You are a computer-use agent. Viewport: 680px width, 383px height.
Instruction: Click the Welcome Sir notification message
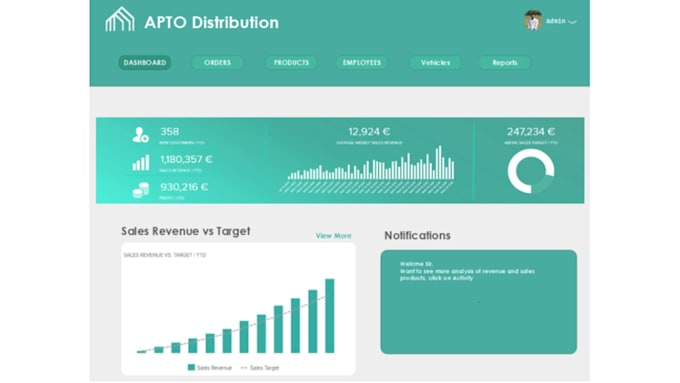(x=467, y=271)
